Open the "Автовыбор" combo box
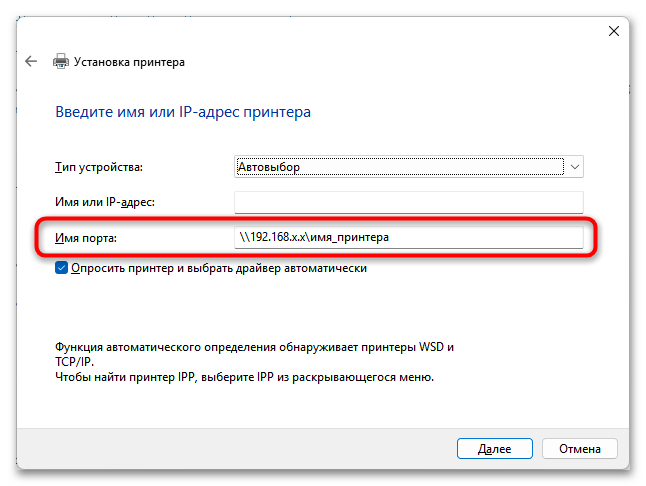 400,167
